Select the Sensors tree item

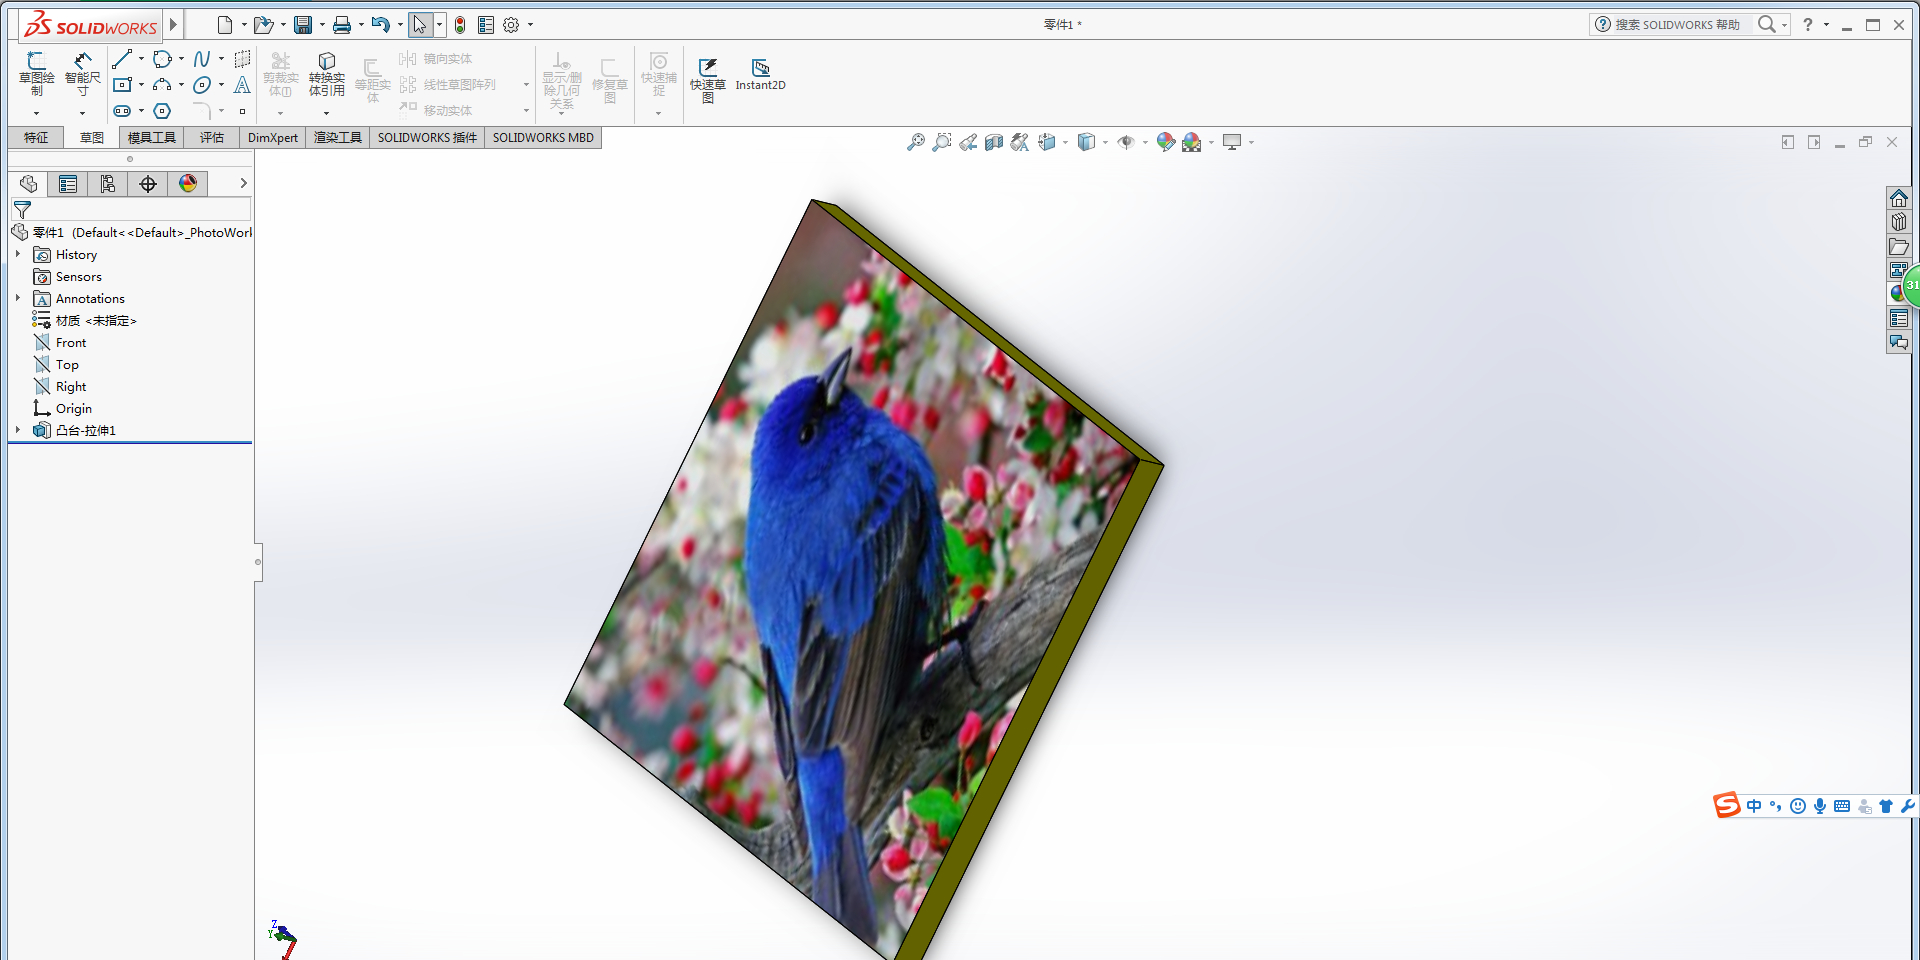coord(79,277)
